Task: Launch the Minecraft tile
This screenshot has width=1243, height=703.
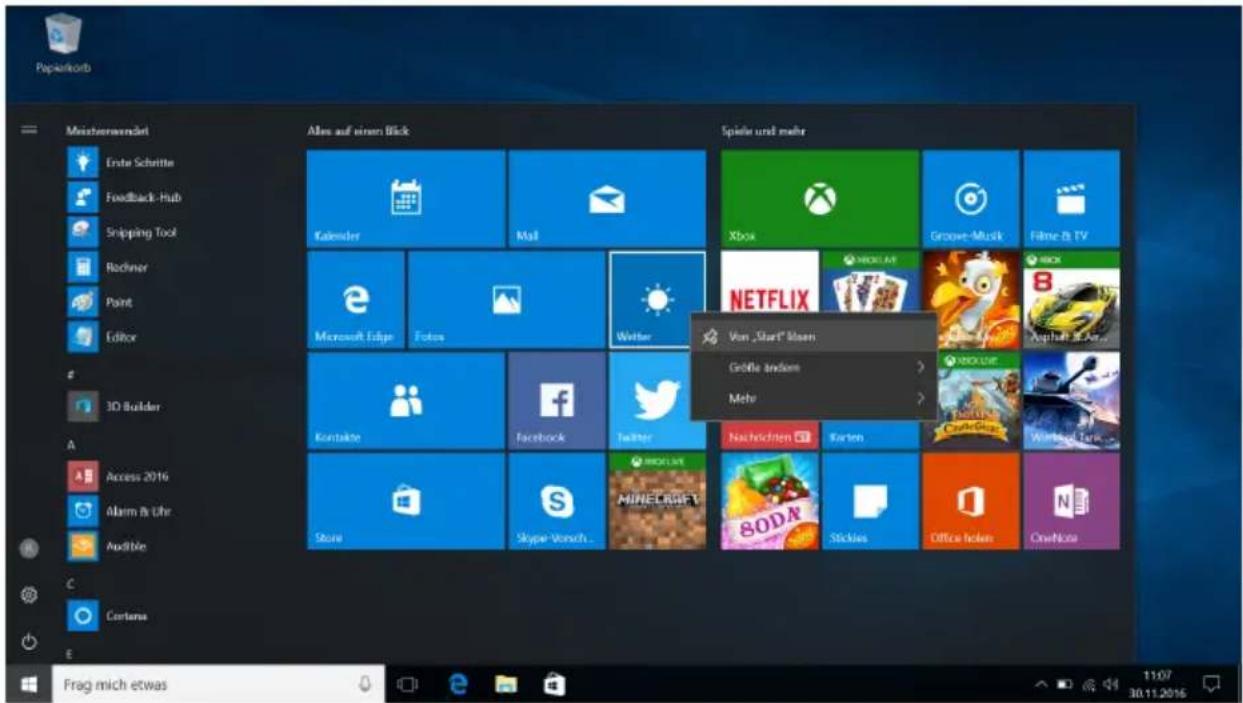Action: coord(657,500)
